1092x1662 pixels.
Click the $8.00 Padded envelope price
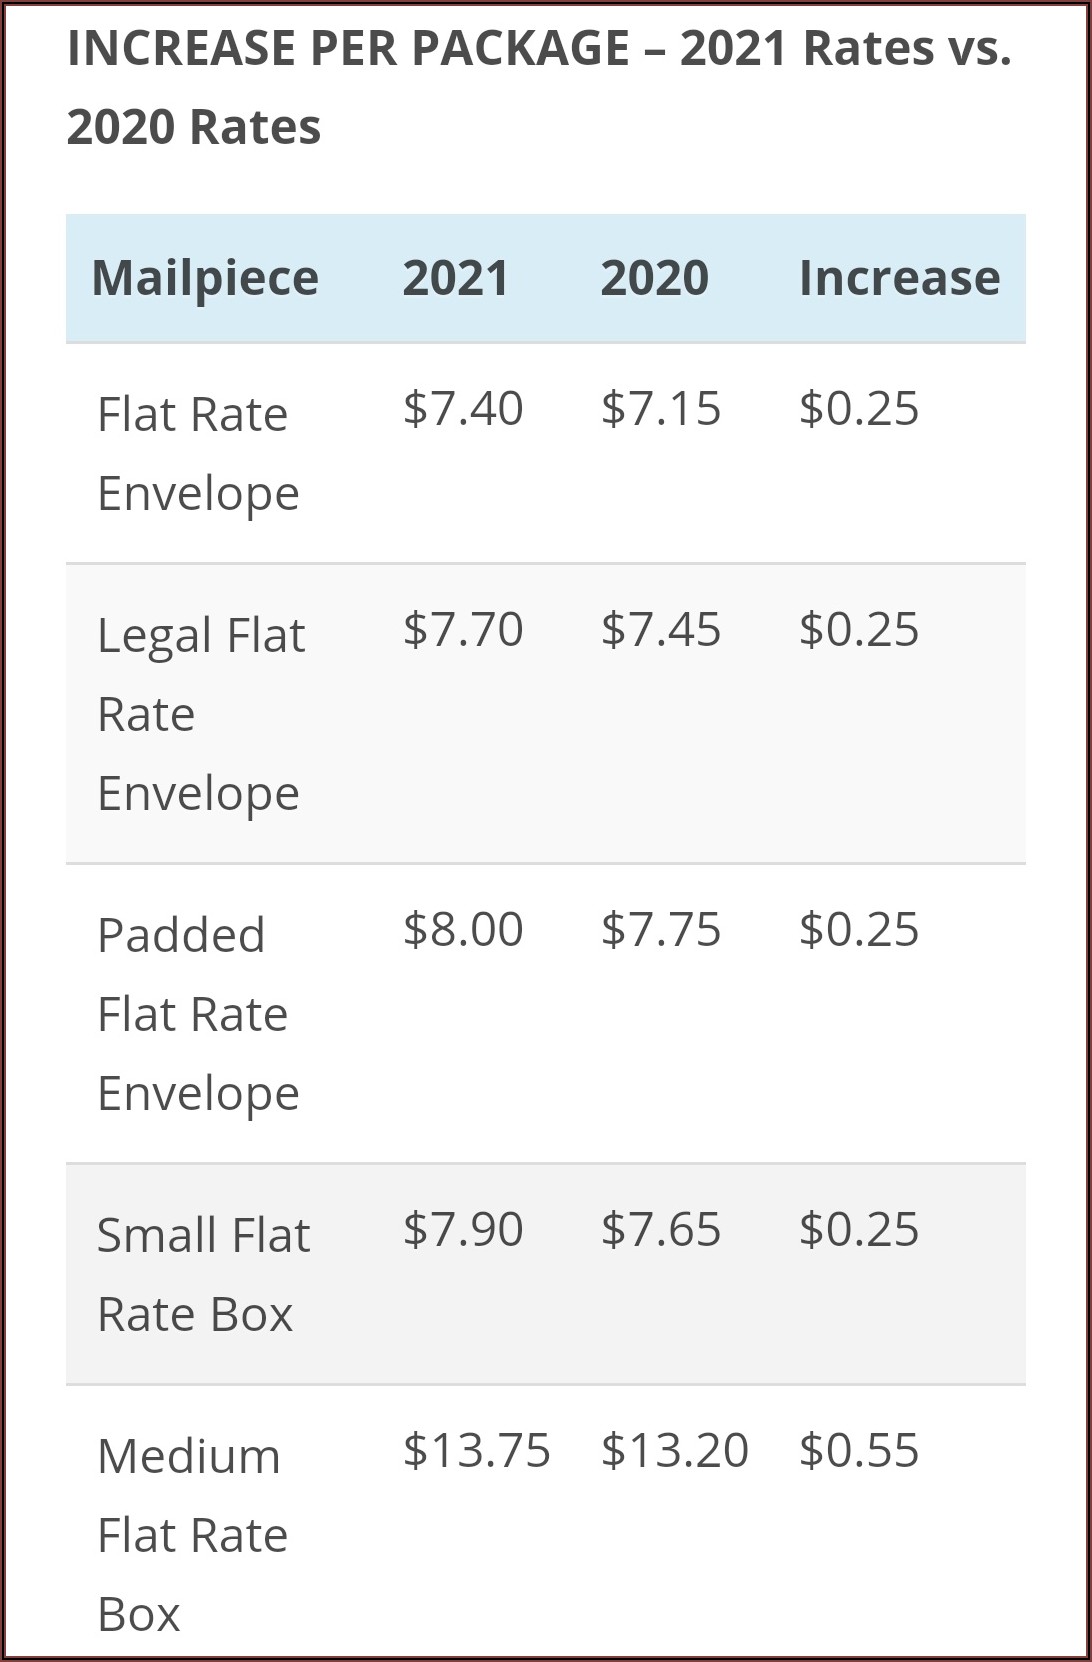(x=463, y=930)
